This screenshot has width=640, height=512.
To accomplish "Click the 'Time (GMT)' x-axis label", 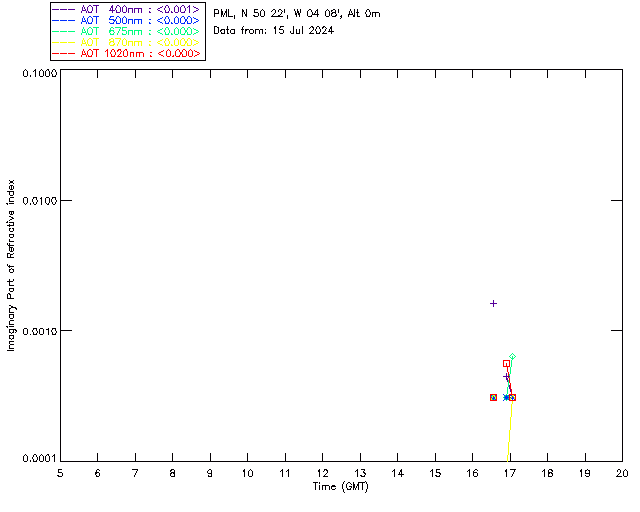I will tap(340, 486).
